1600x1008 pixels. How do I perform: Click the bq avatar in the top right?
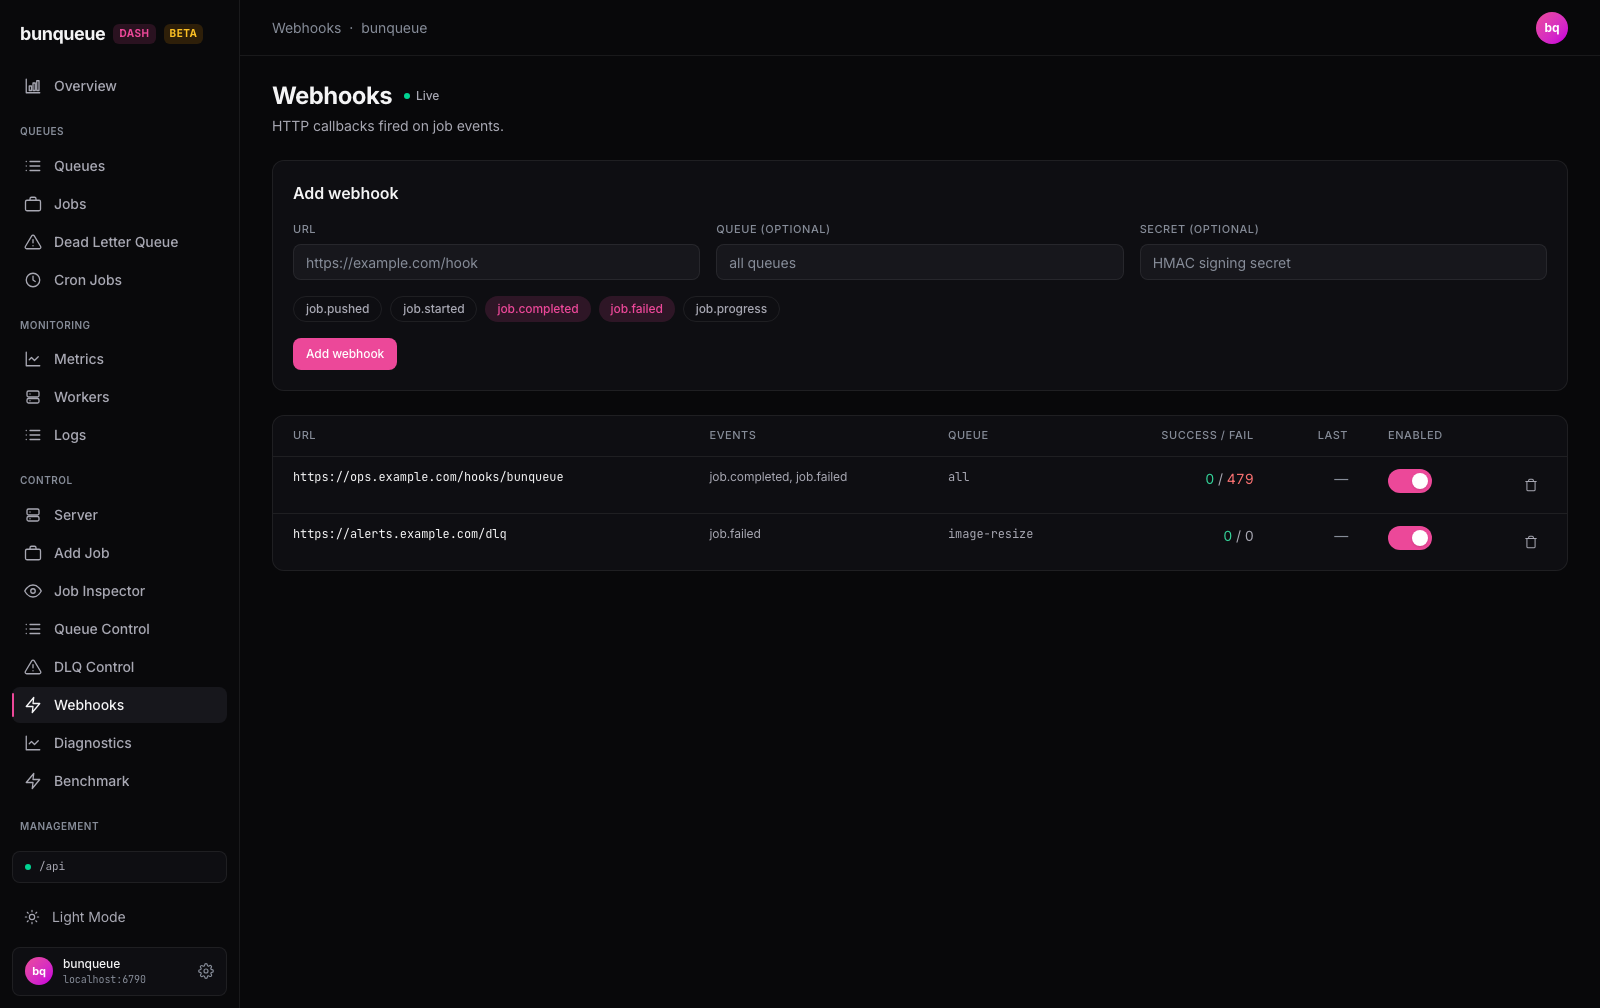click(1552, 28)
